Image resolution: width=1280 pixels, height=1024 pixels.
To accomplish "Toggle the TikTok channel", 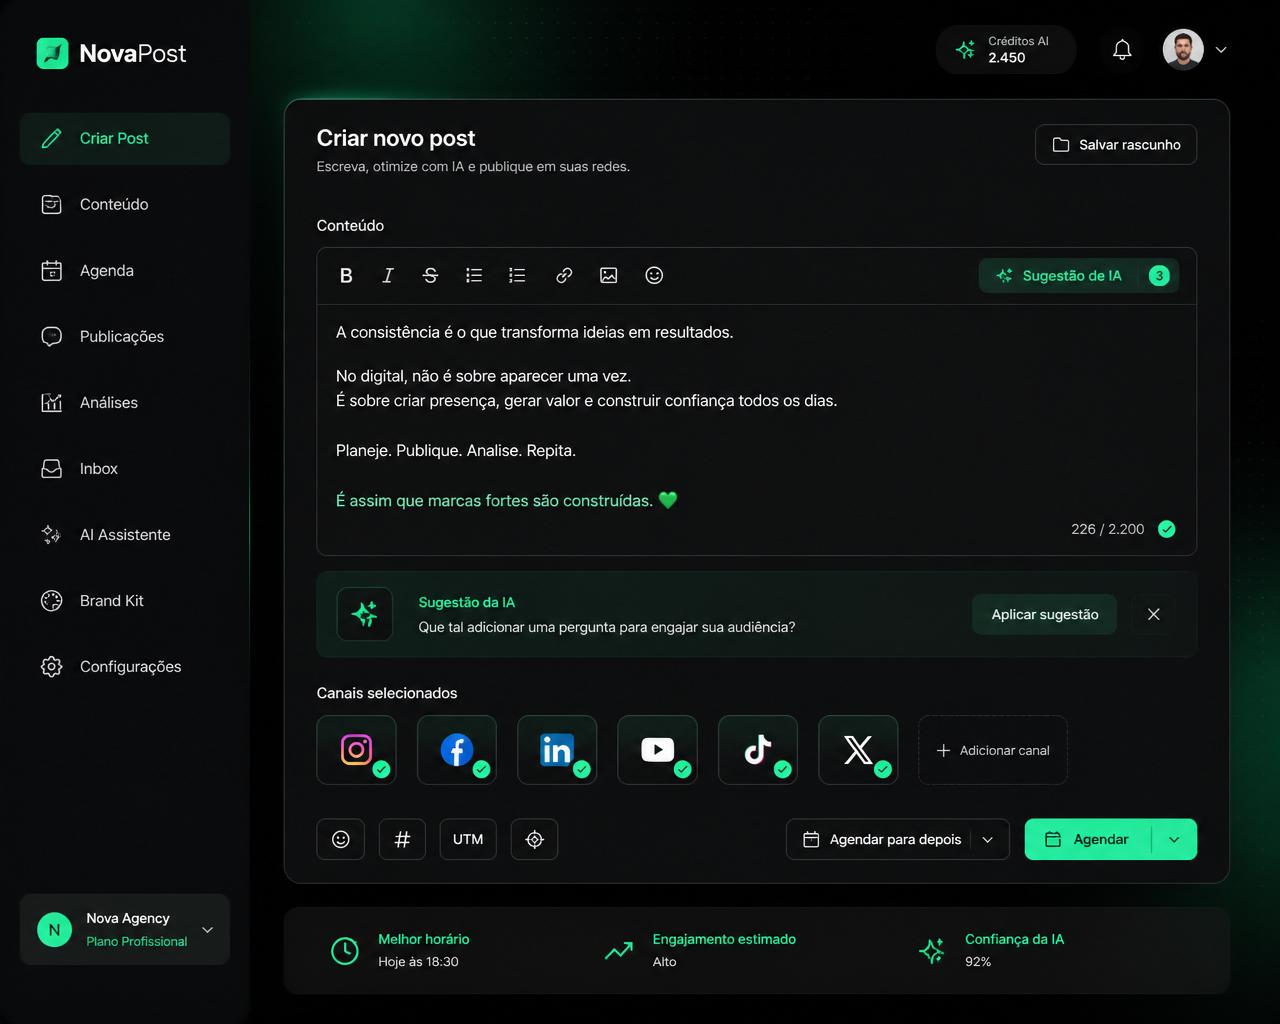I will click(x=758, y=750).
